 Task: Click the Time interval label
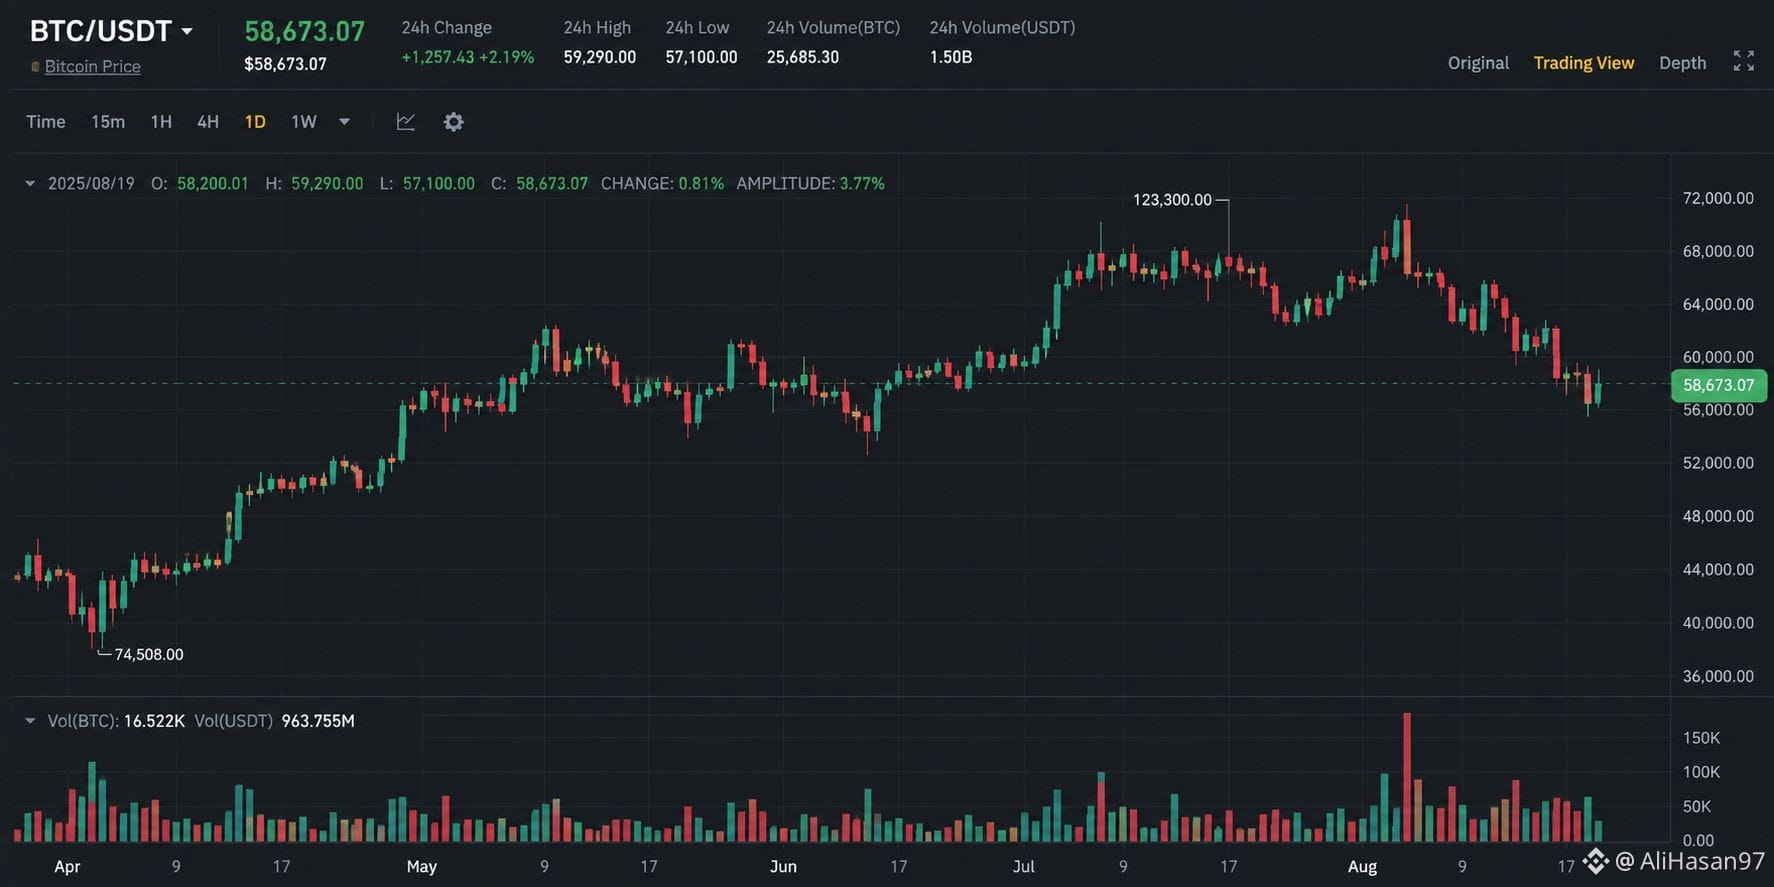pos(46,122)
